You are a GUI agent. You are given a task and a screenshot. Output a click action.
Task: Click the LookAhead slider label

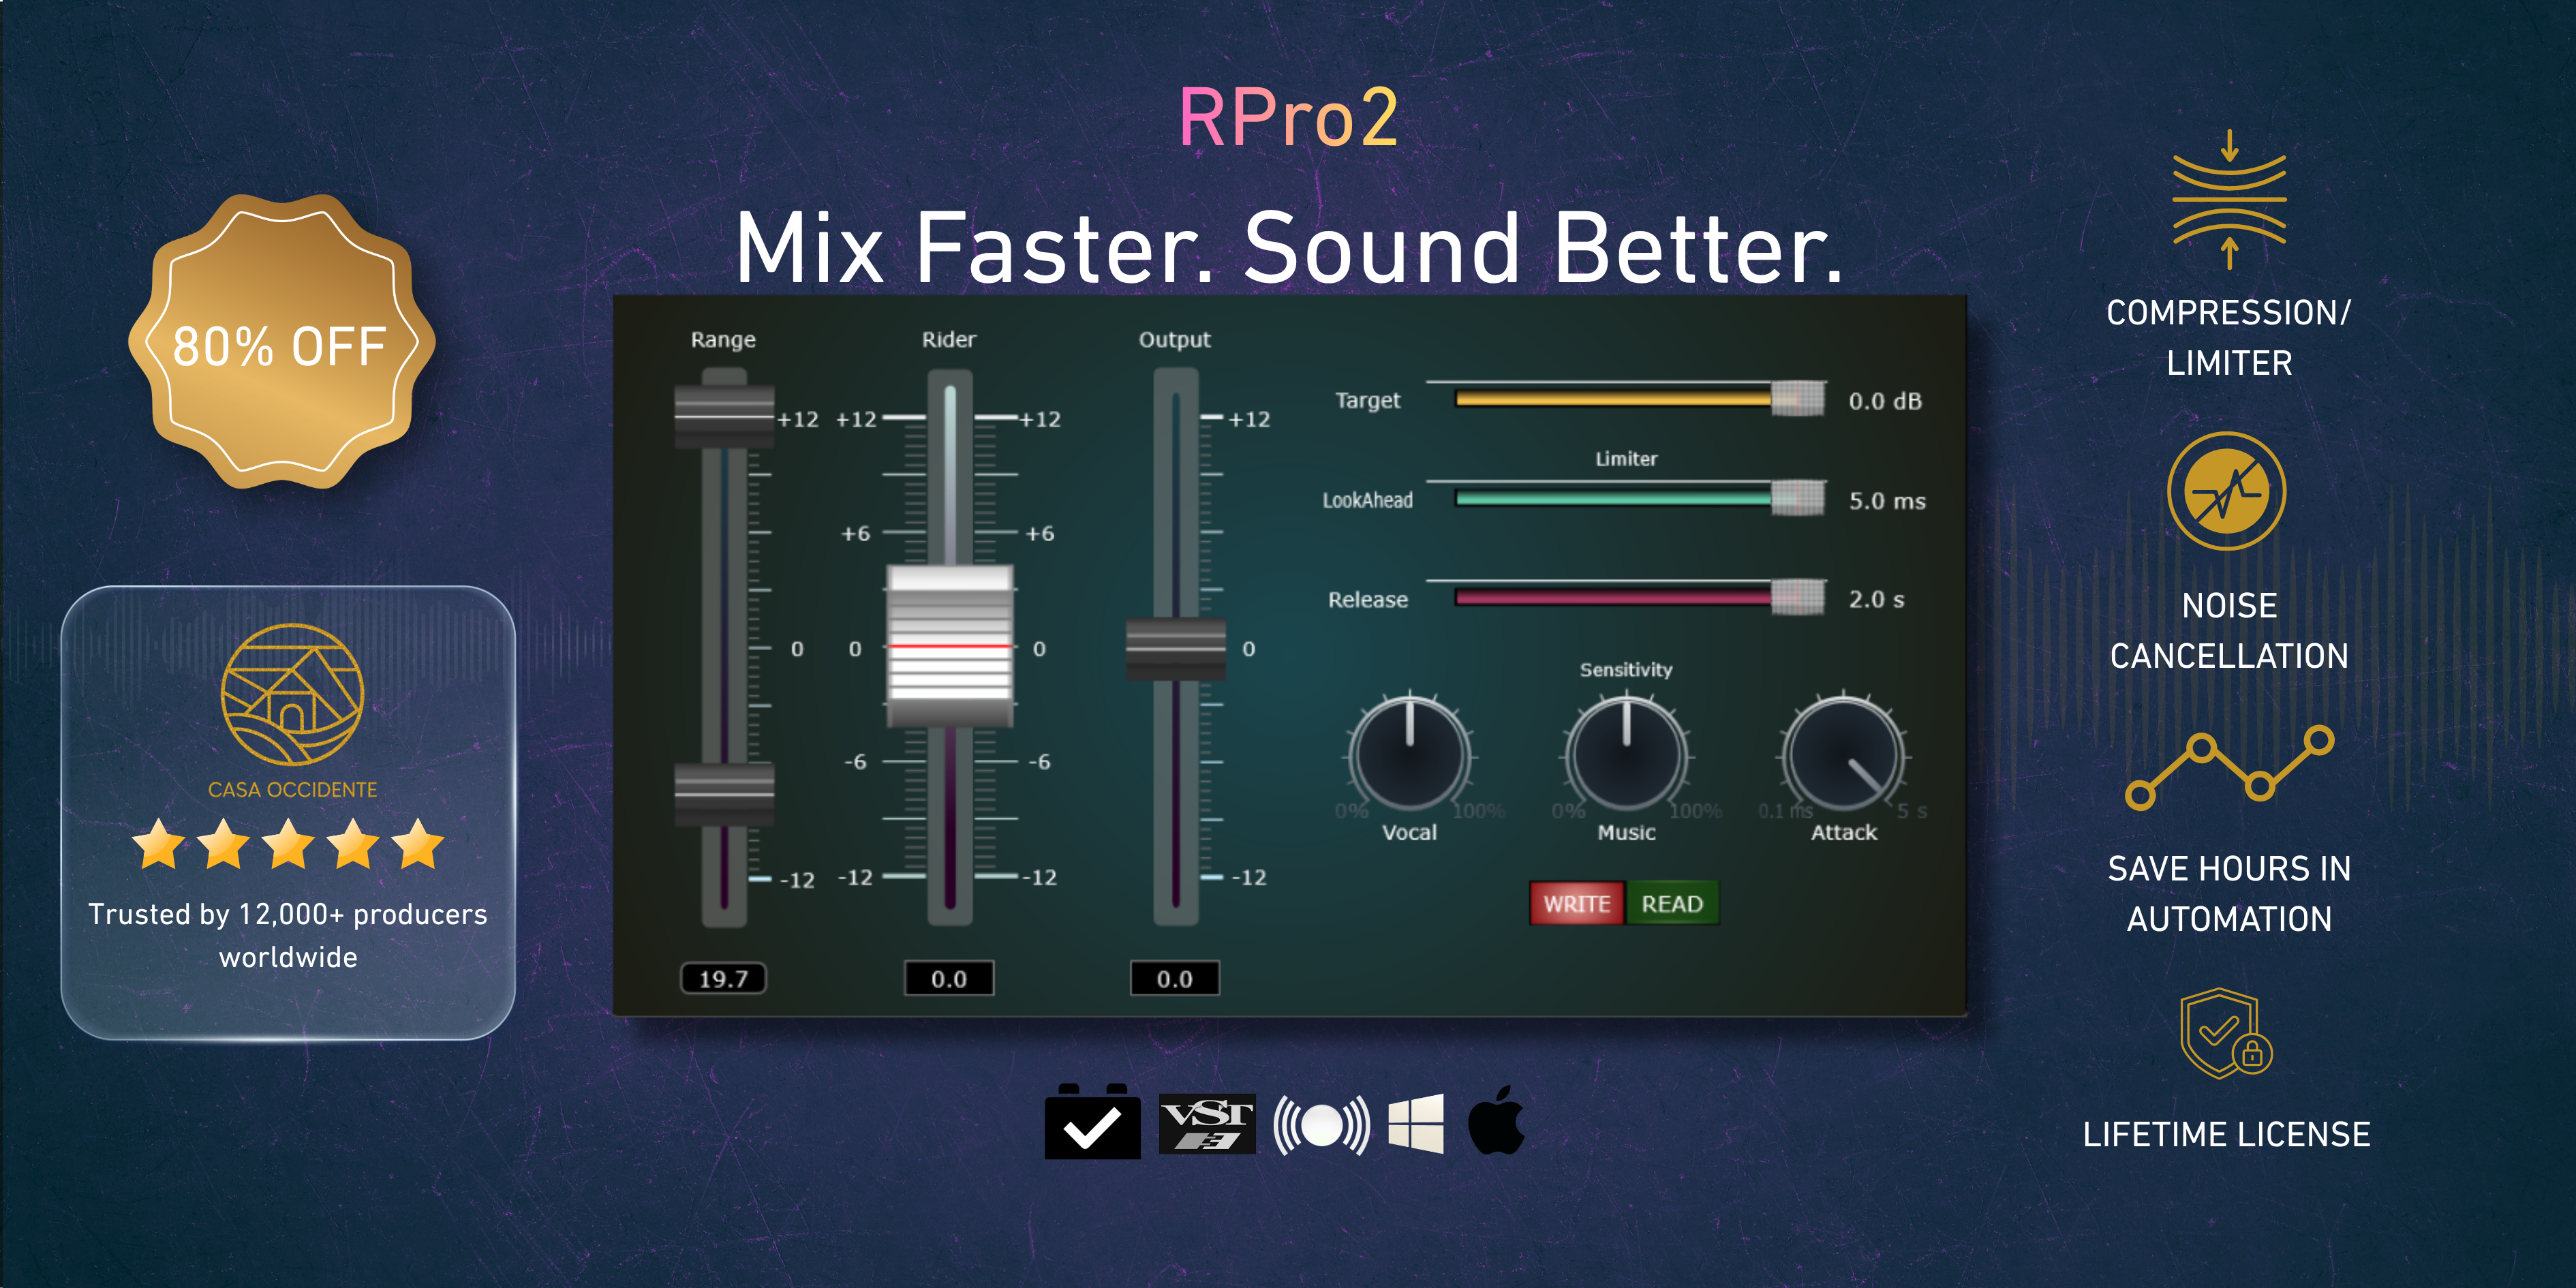click(x=1367, y=500)
